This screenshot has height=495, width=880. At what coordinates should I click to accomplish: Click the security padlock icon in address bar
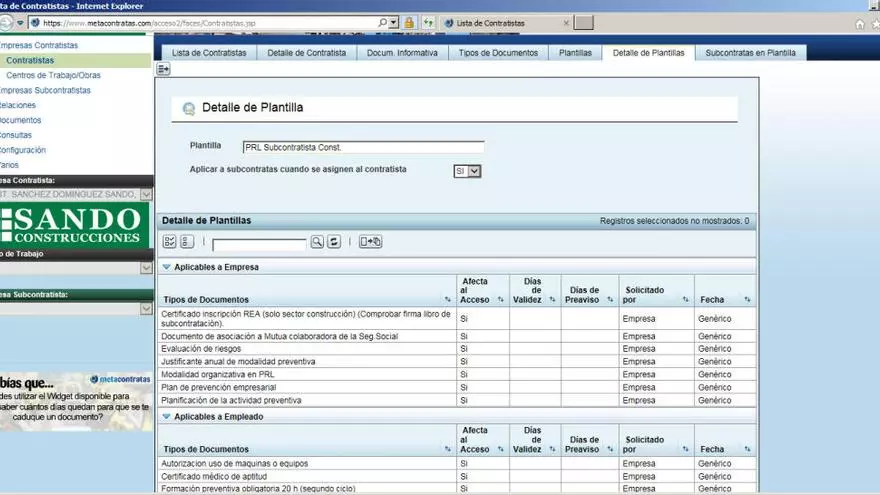pyautogui.click(x=409, y=22)
